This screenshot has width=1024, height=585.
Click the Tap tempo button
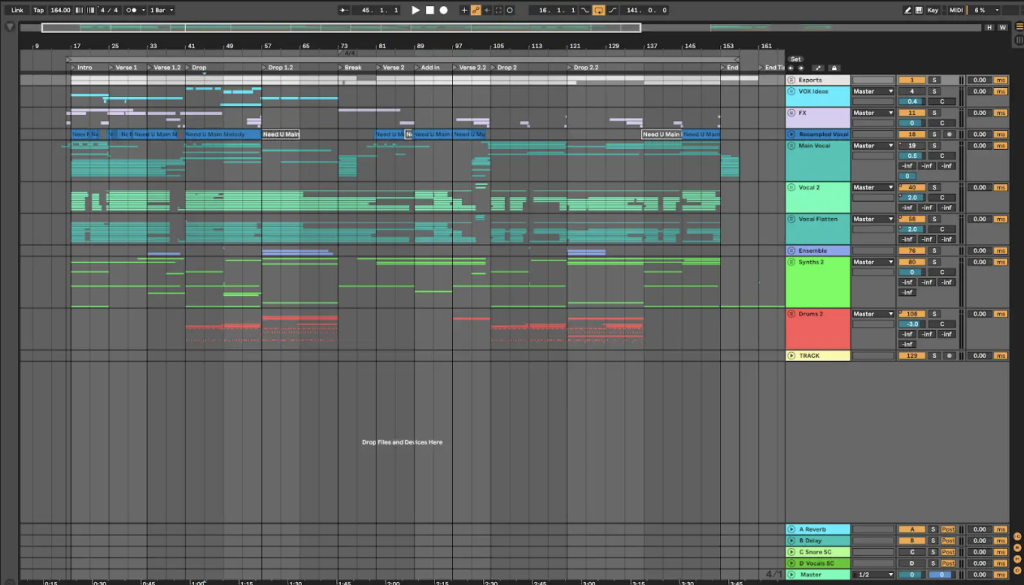point(38,10)
